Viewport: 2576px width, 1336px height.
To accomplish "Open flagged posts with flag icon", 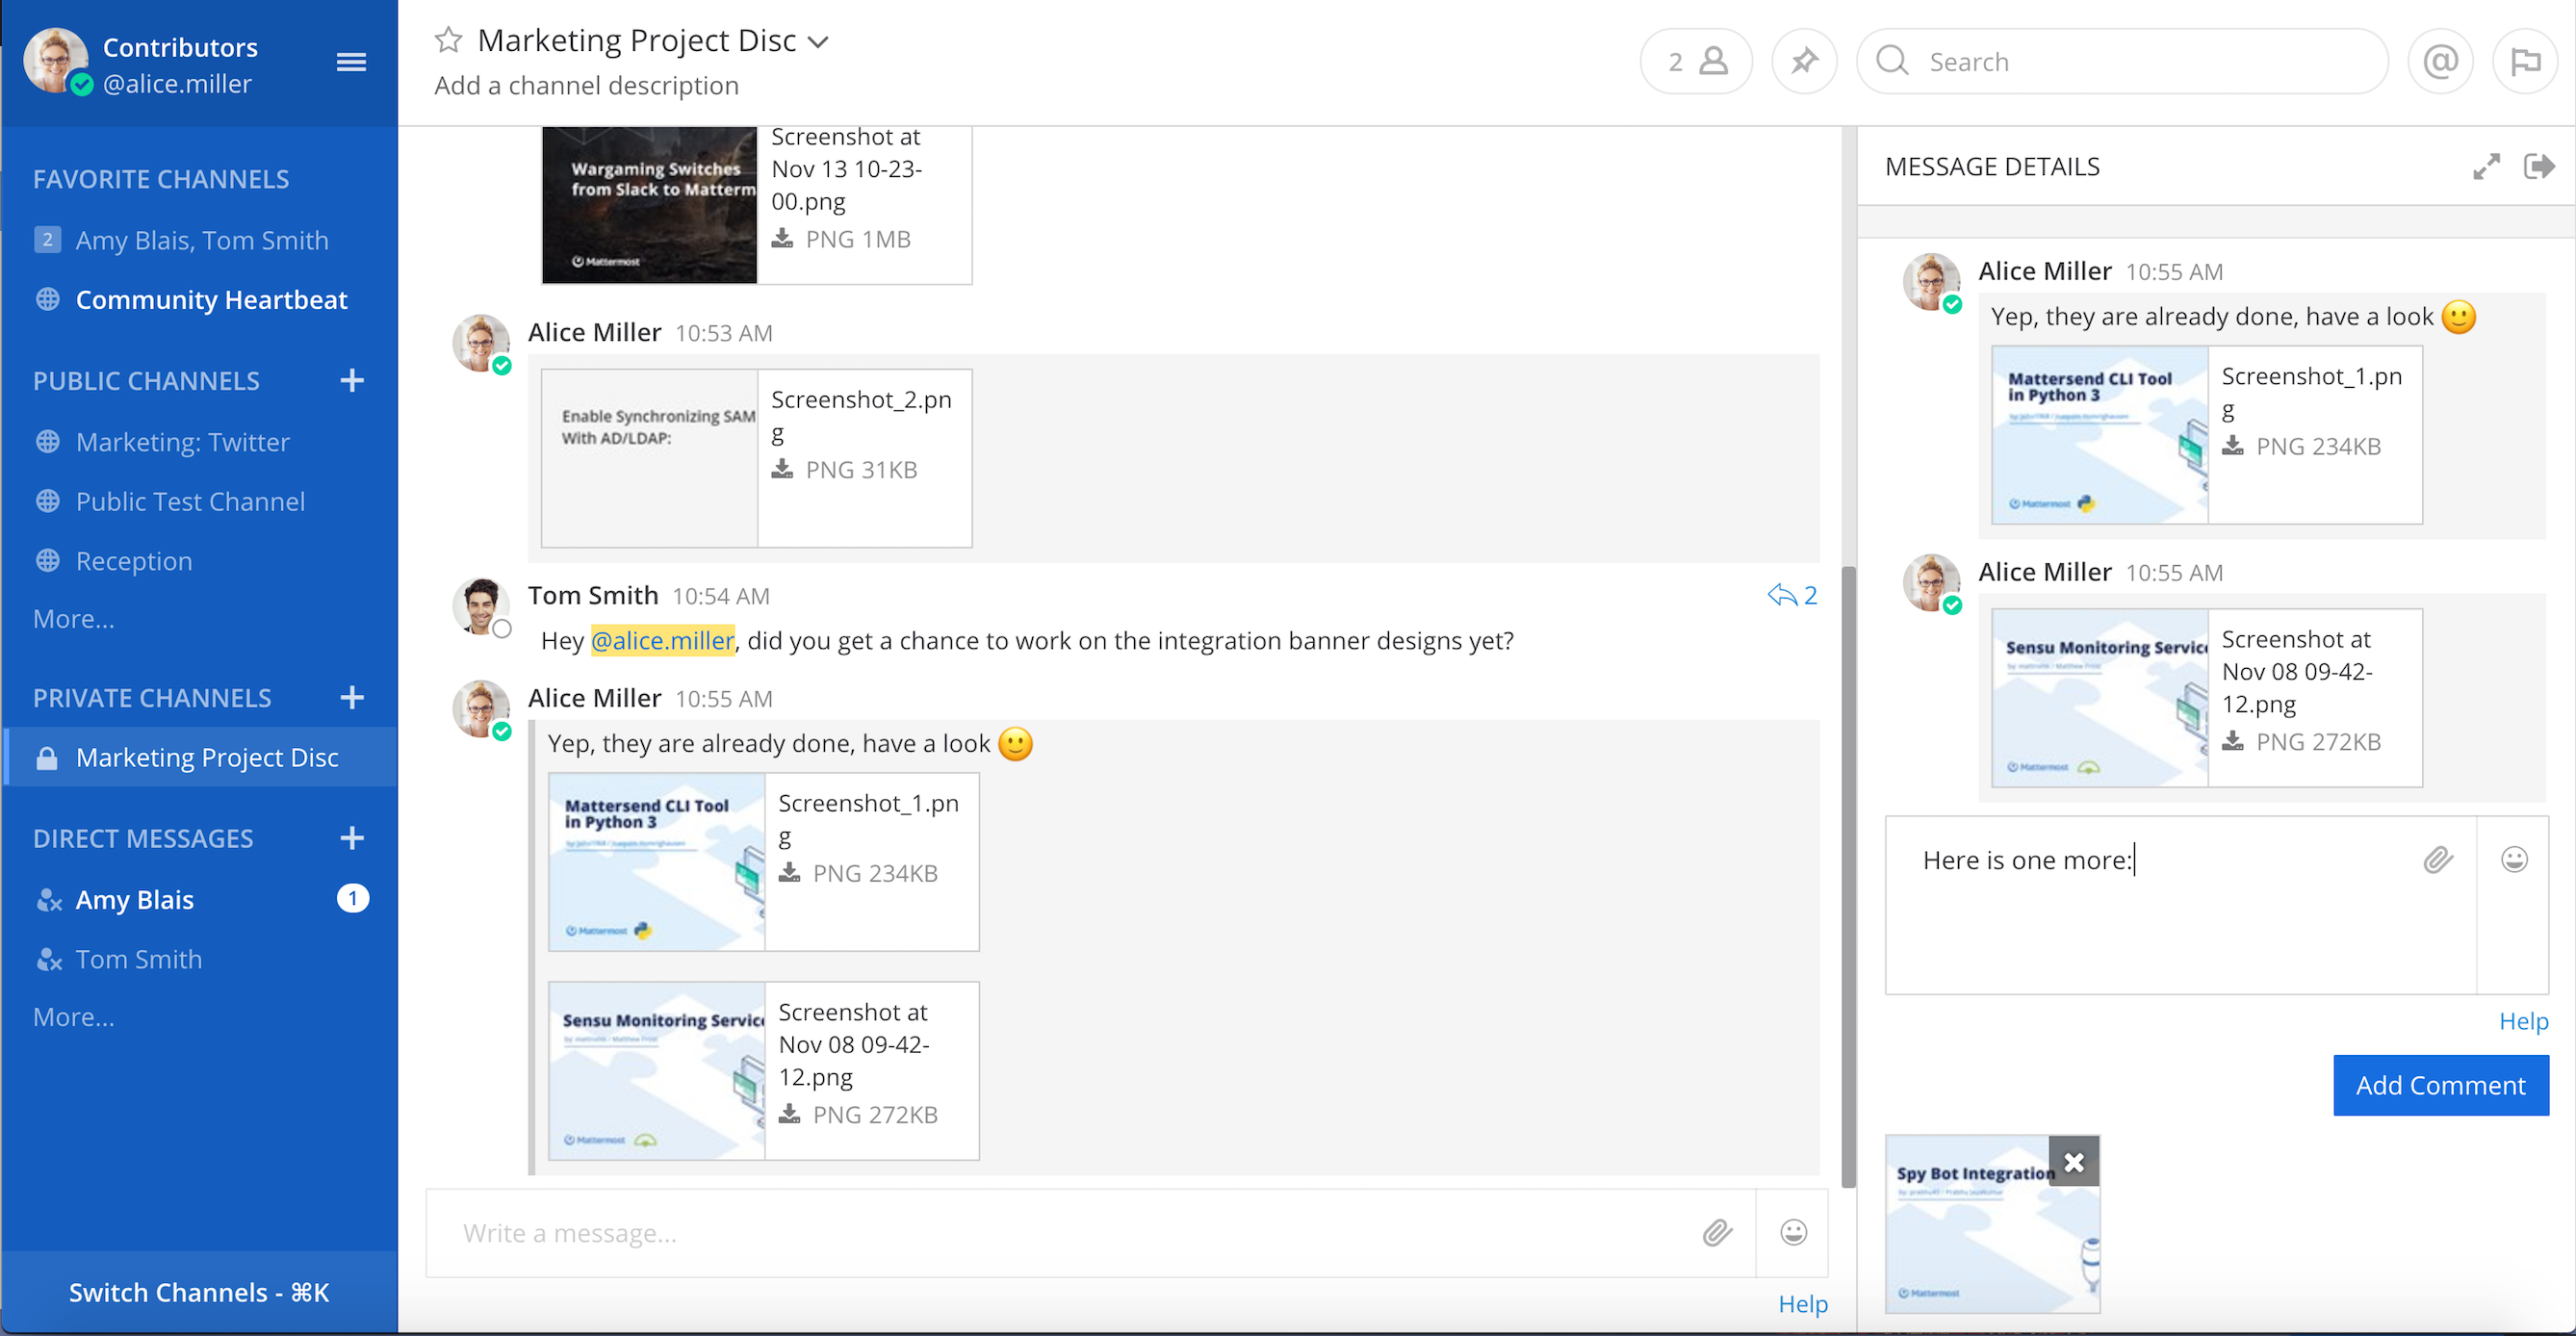I will click(2524, 62).
